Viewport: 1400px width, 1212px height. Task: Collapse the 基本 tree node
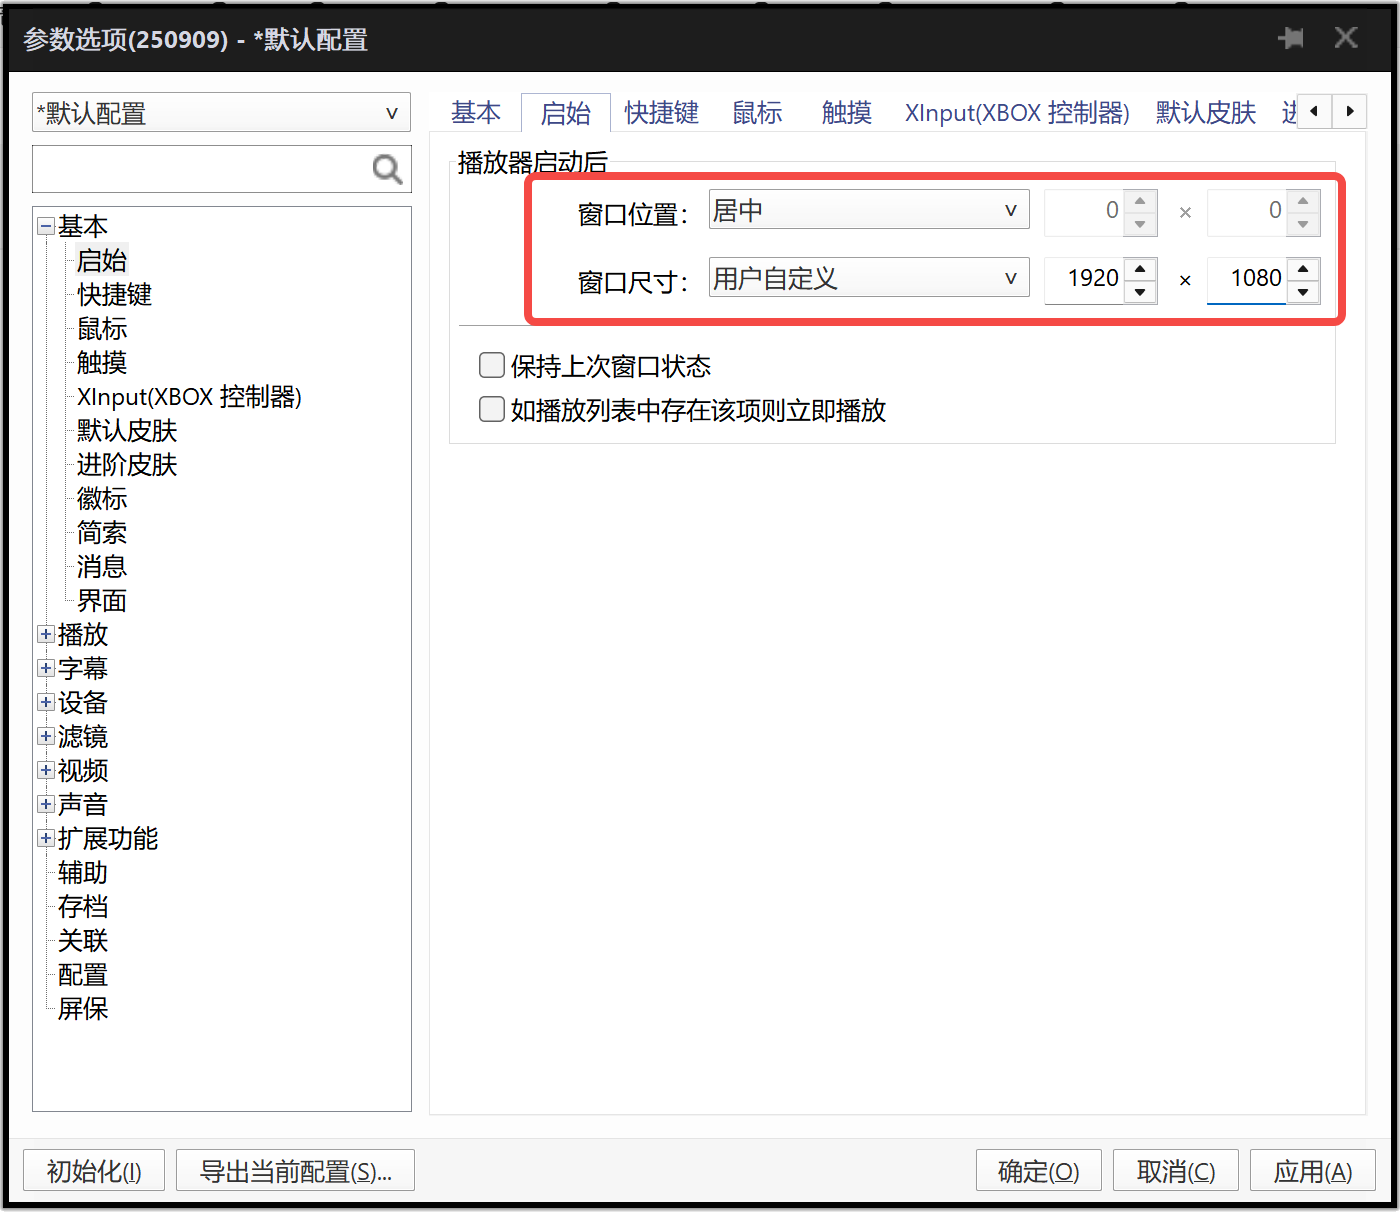coord(45,225)
